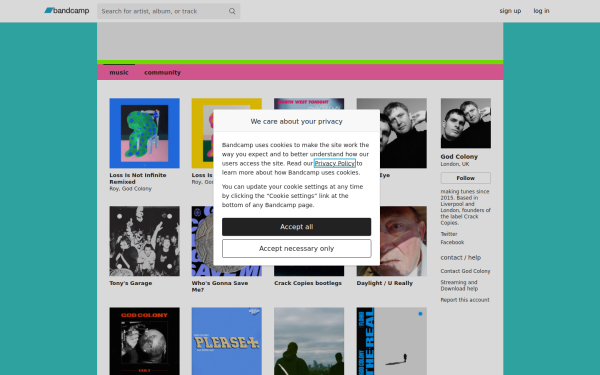Click Loss Is Not Infinite Remixed title

click(x=138, y=178)
